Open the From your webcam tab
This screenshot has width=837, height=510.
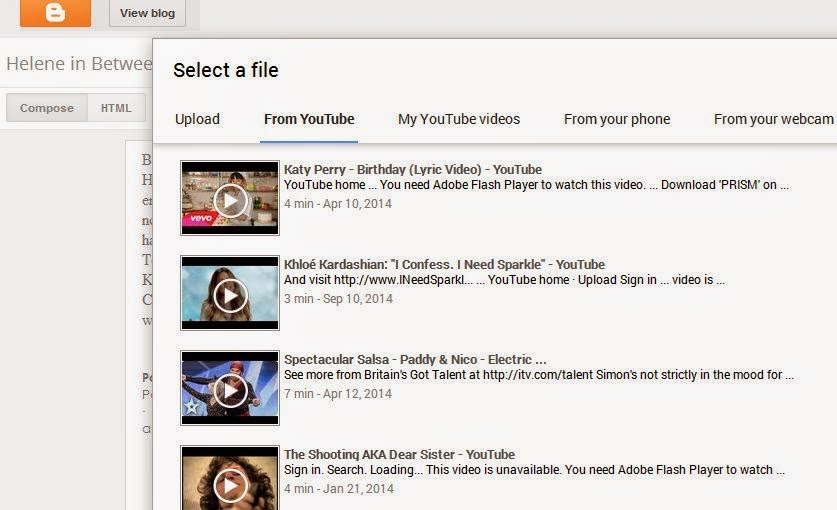[773, 119]
